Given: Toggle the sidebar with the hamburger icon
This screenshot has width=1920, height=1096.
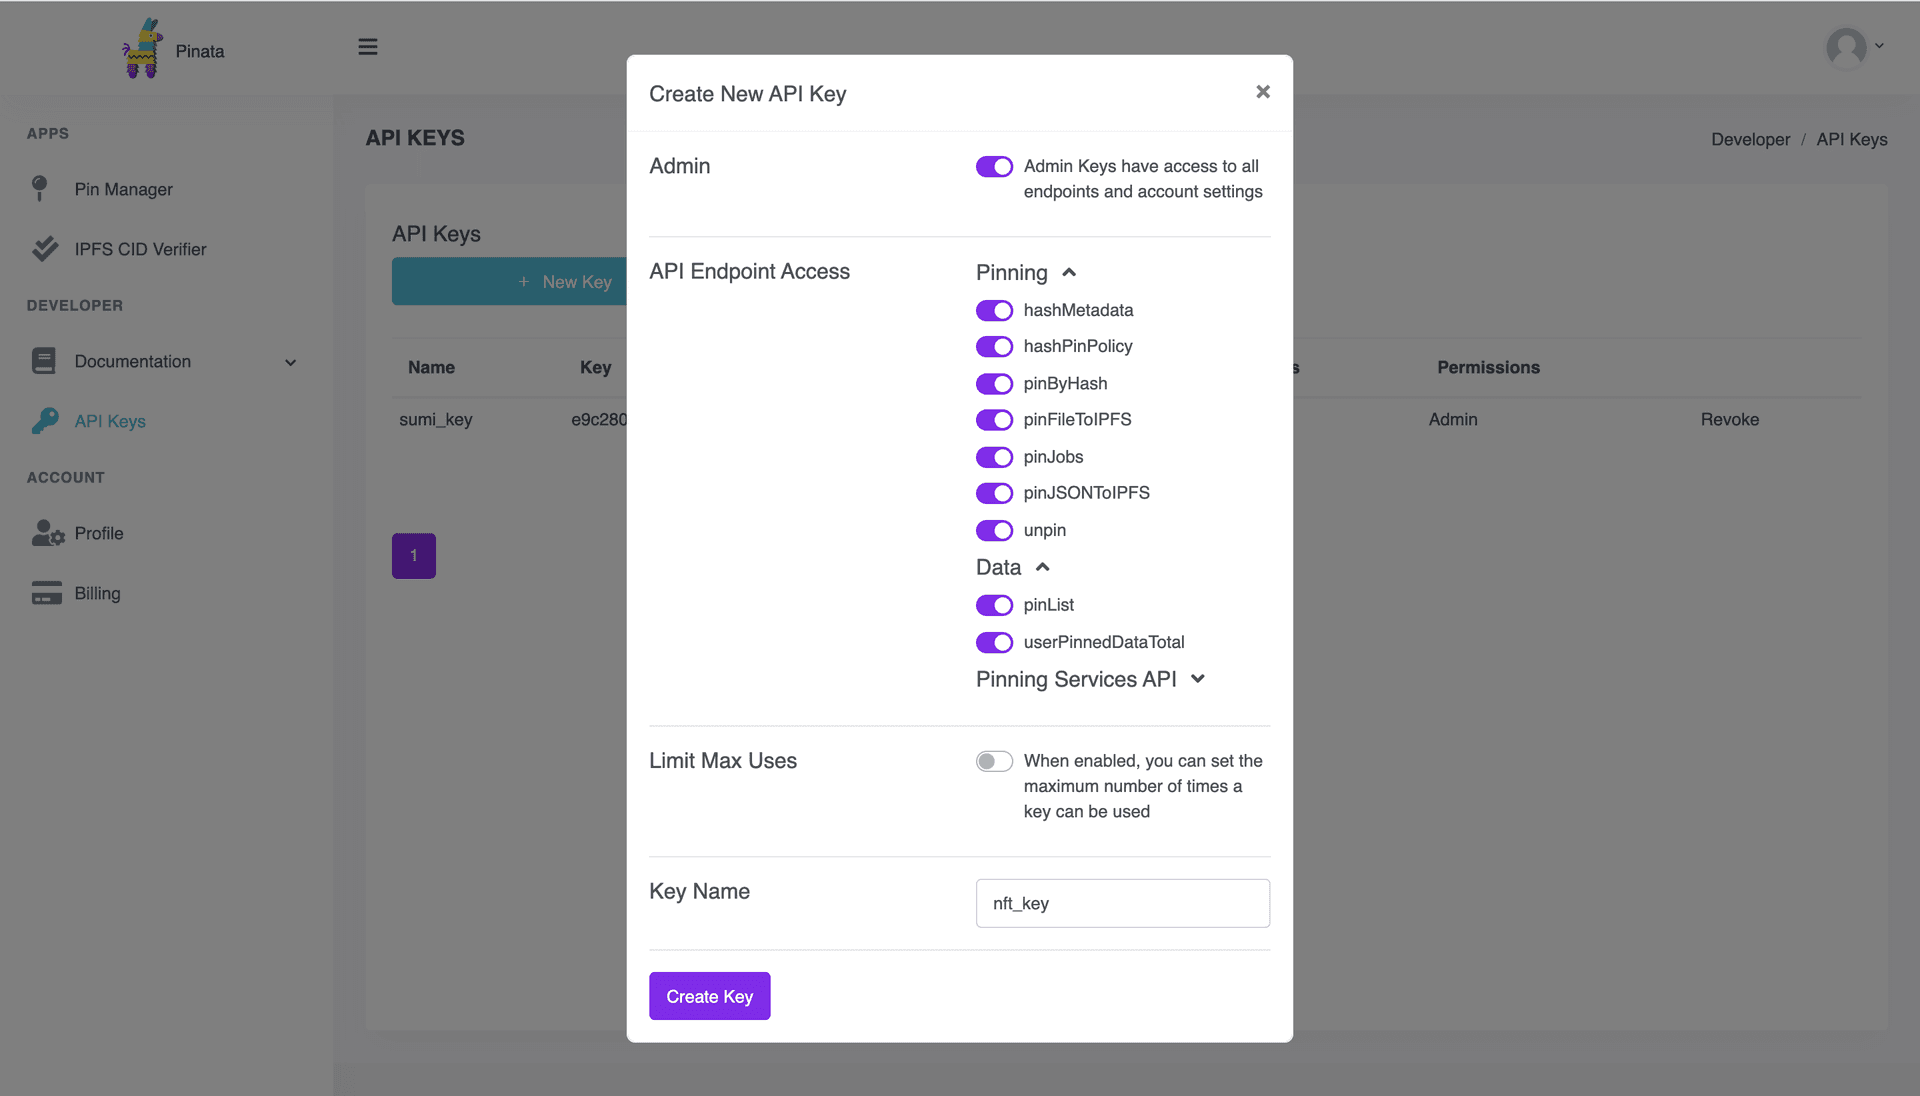Looking at the screenshot, I should 368,47.
